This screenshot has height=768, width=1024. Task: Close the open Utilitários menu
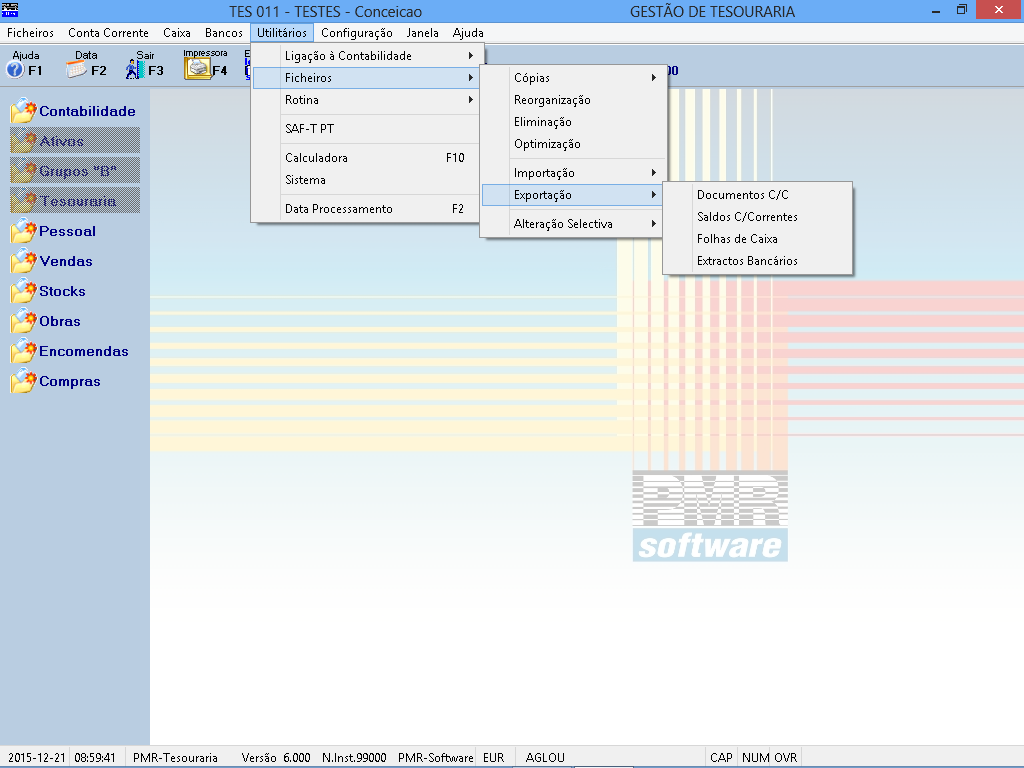(282, 33)
